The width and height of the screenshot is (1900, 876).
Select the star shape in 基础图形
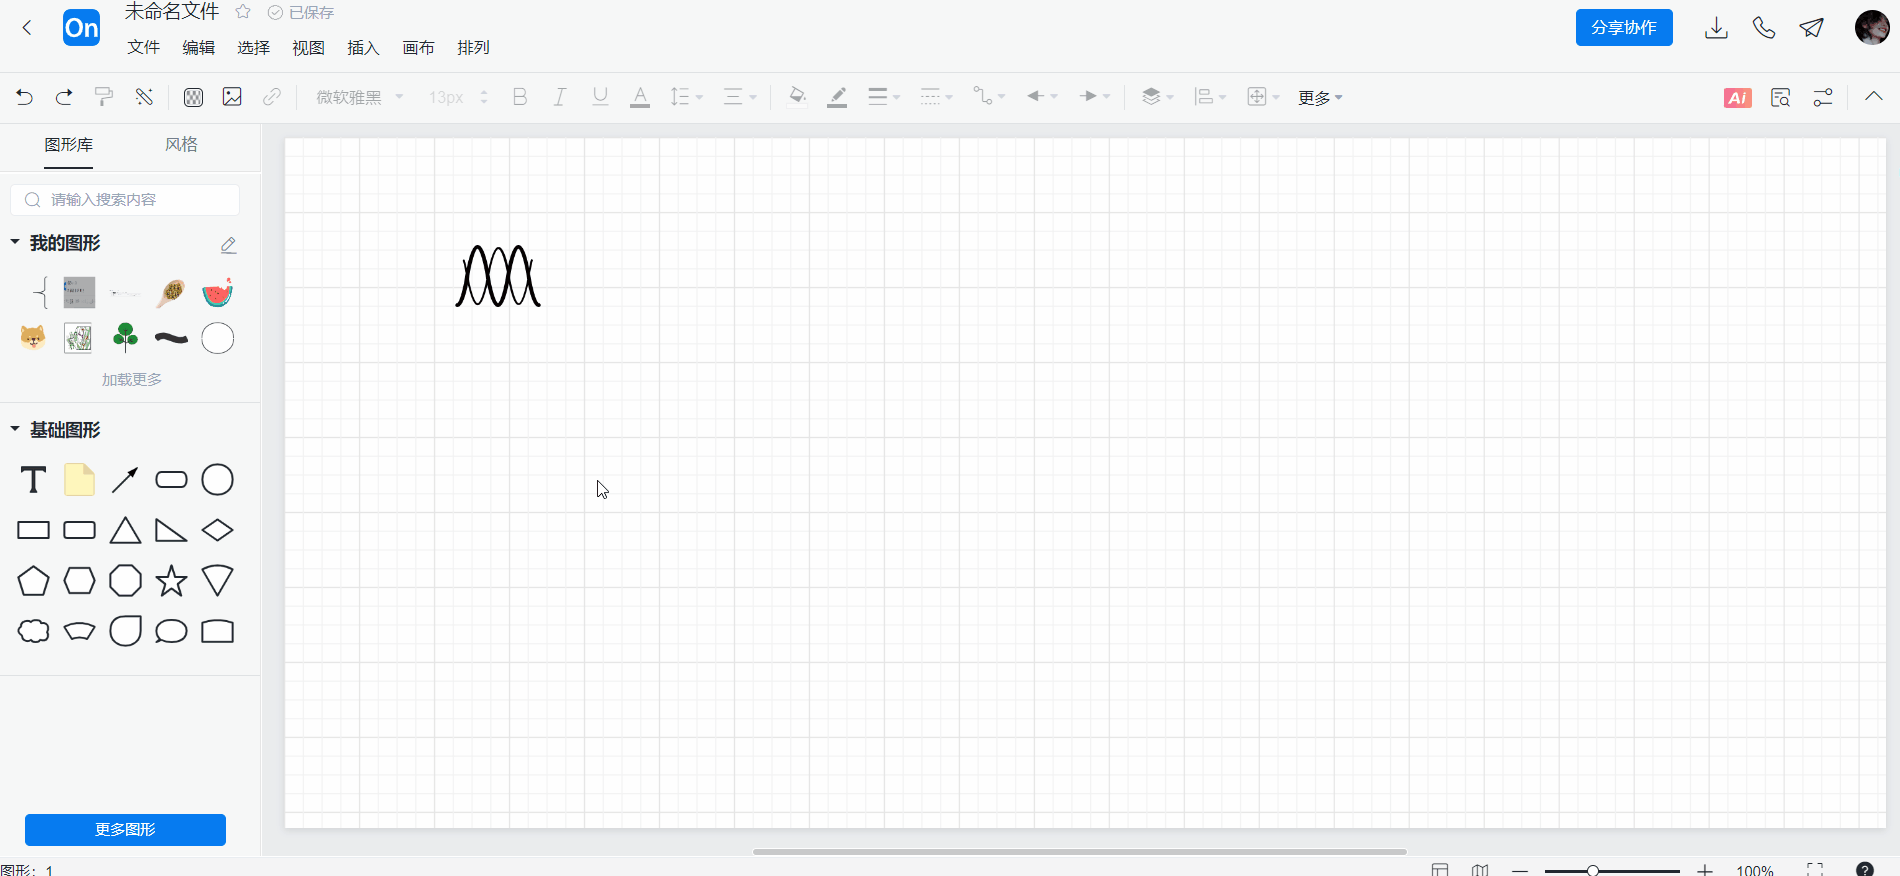click(x=171, y=581)
